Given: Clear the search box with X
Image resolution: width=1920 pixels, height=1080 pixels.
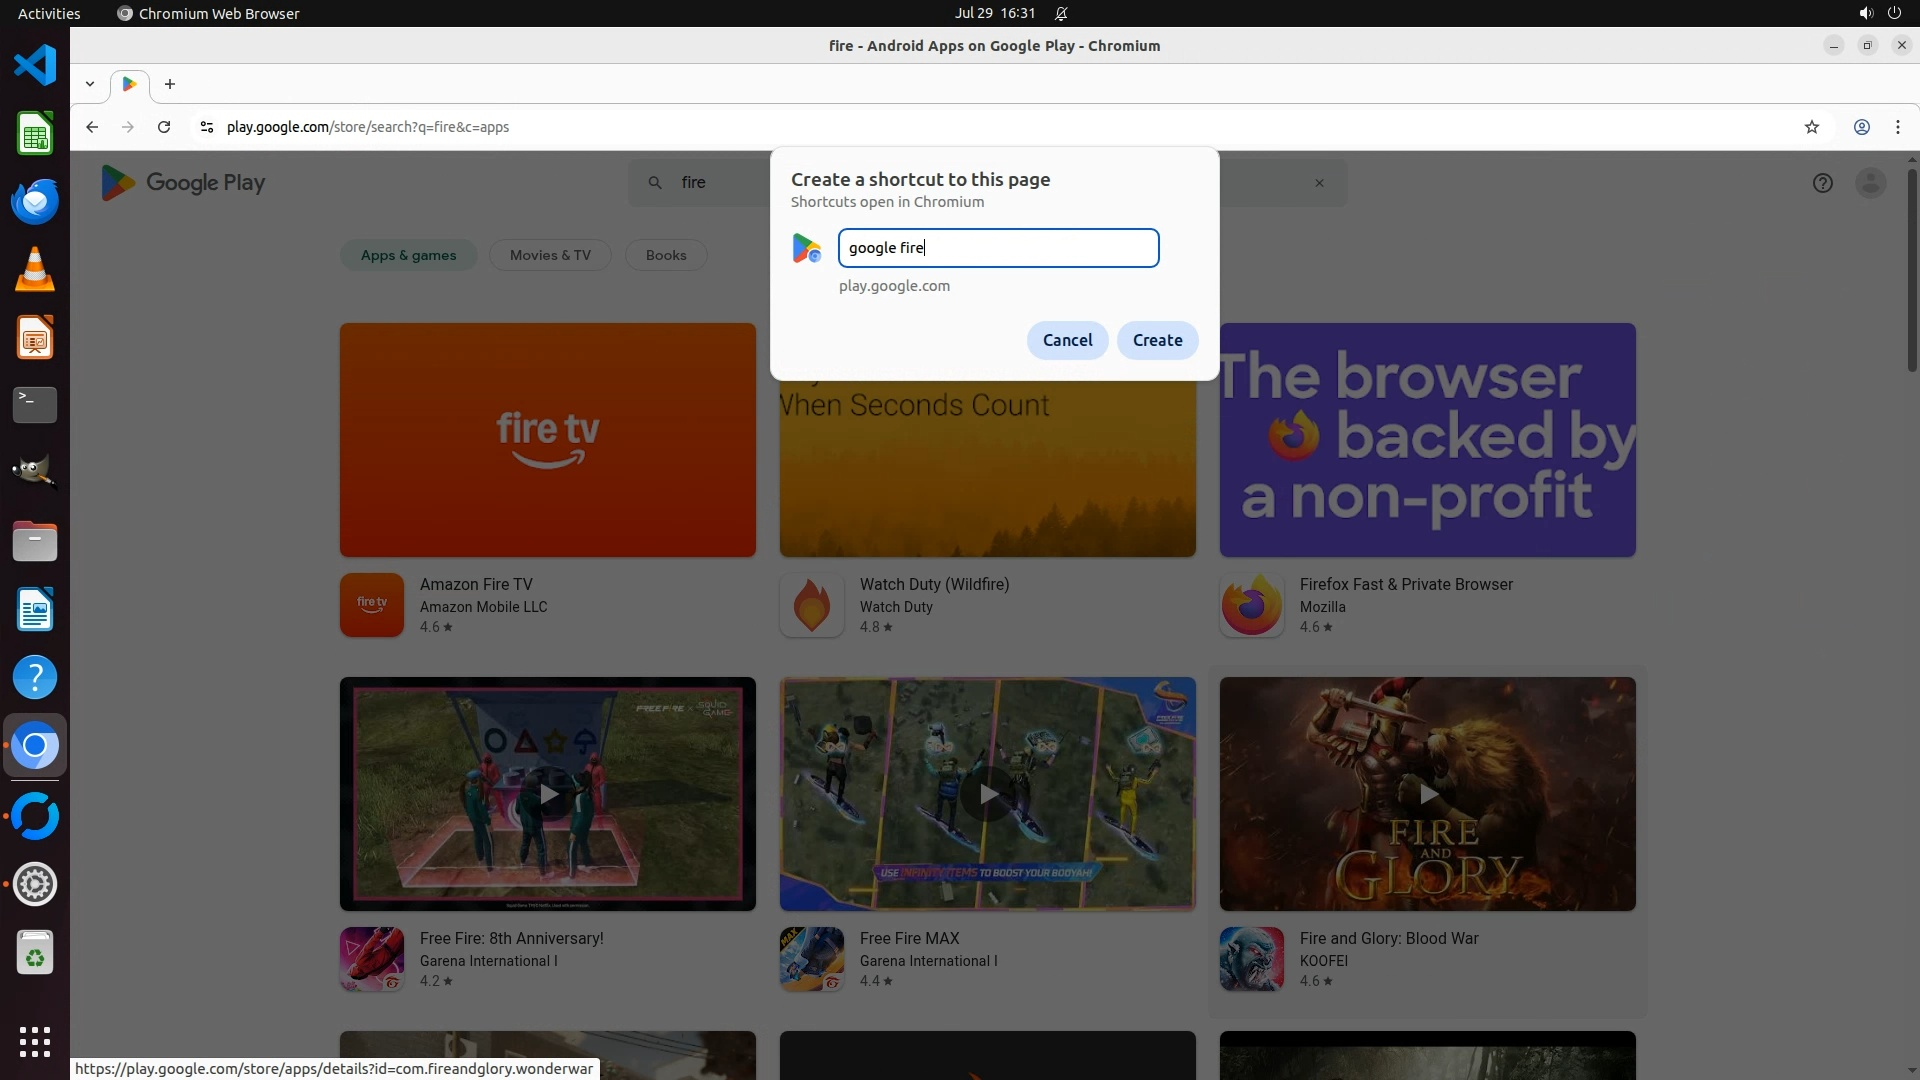Looking at the screenshot, I should coord(1319,183).
